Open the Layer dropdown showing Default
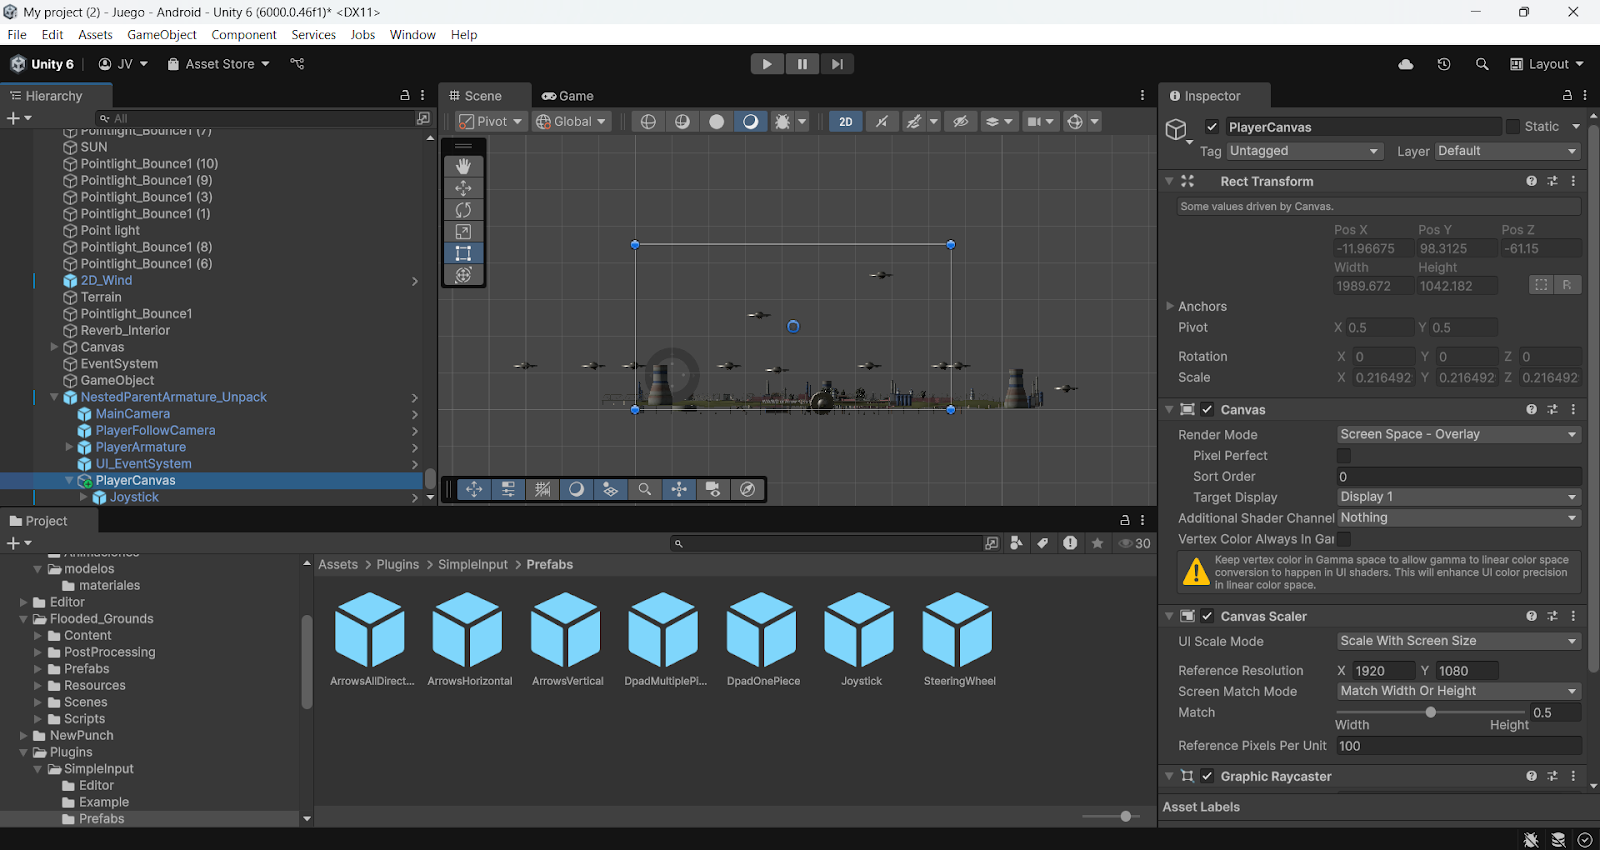The width and height of the screenshot is (1600, 850). tap(1508, 151)
